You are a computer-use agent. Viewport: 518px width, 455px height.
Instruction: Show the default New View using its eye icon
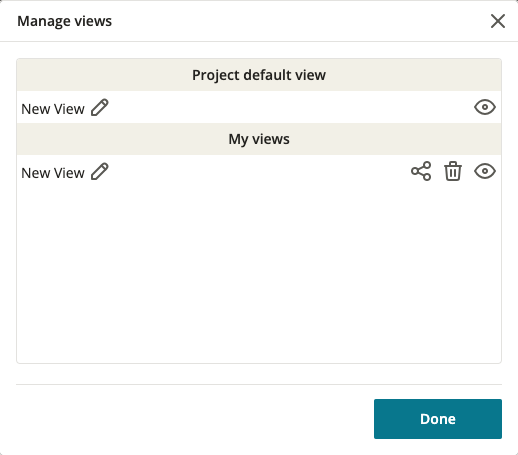point(485,107)
